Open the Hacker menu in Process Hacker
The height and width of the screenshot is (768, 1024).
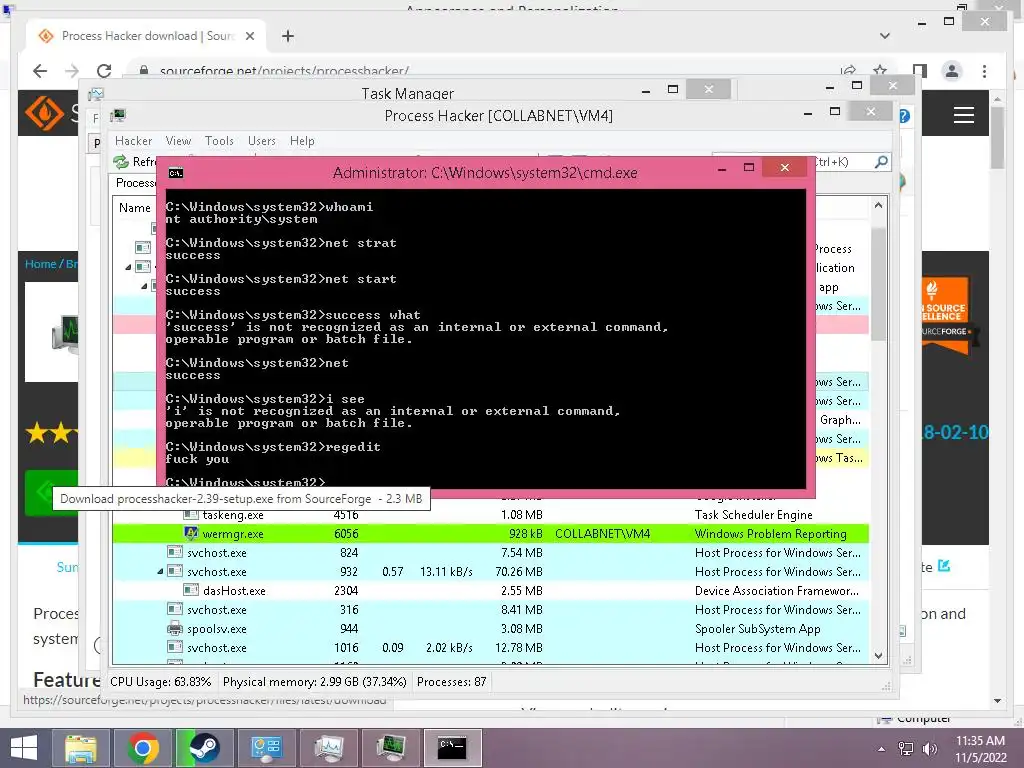133,140
